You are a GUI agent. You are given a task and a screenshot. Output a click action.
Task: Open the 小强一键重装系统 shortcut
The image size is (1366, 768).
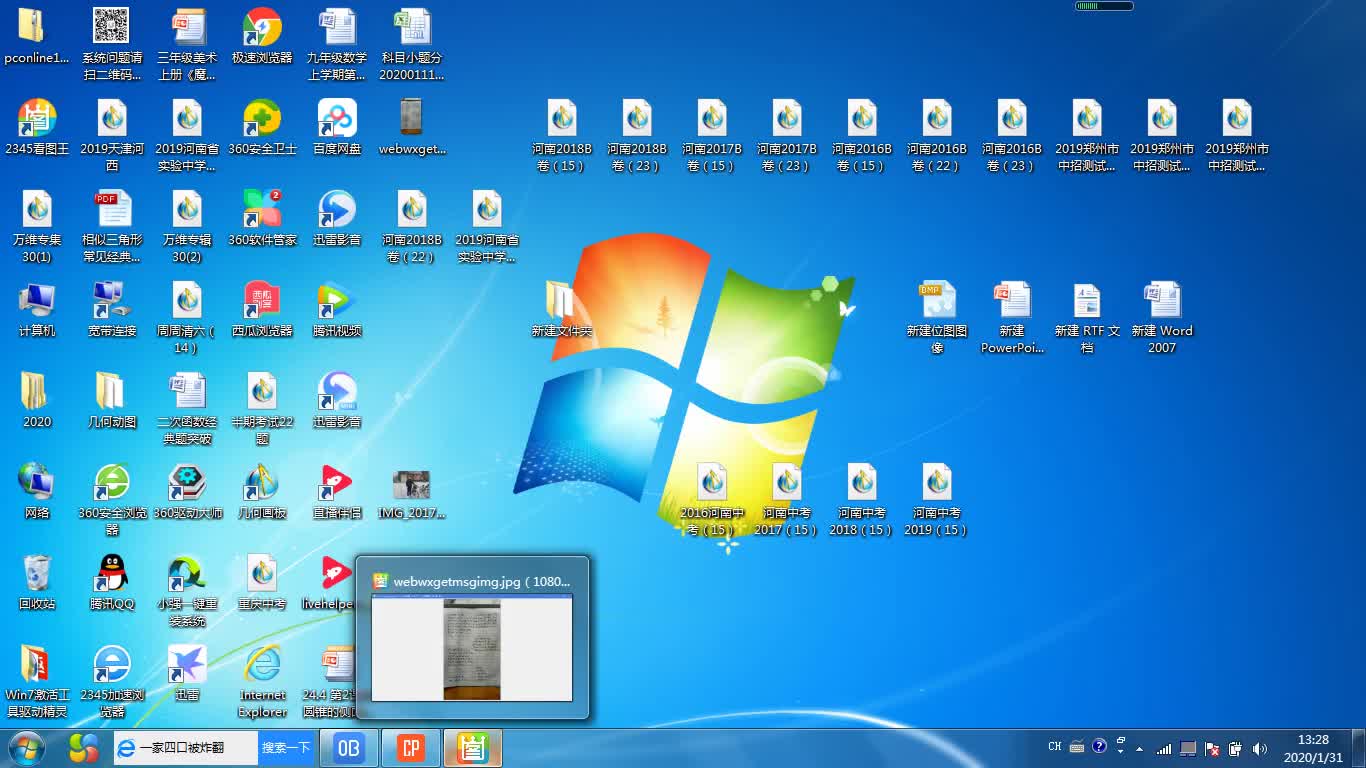187,590
